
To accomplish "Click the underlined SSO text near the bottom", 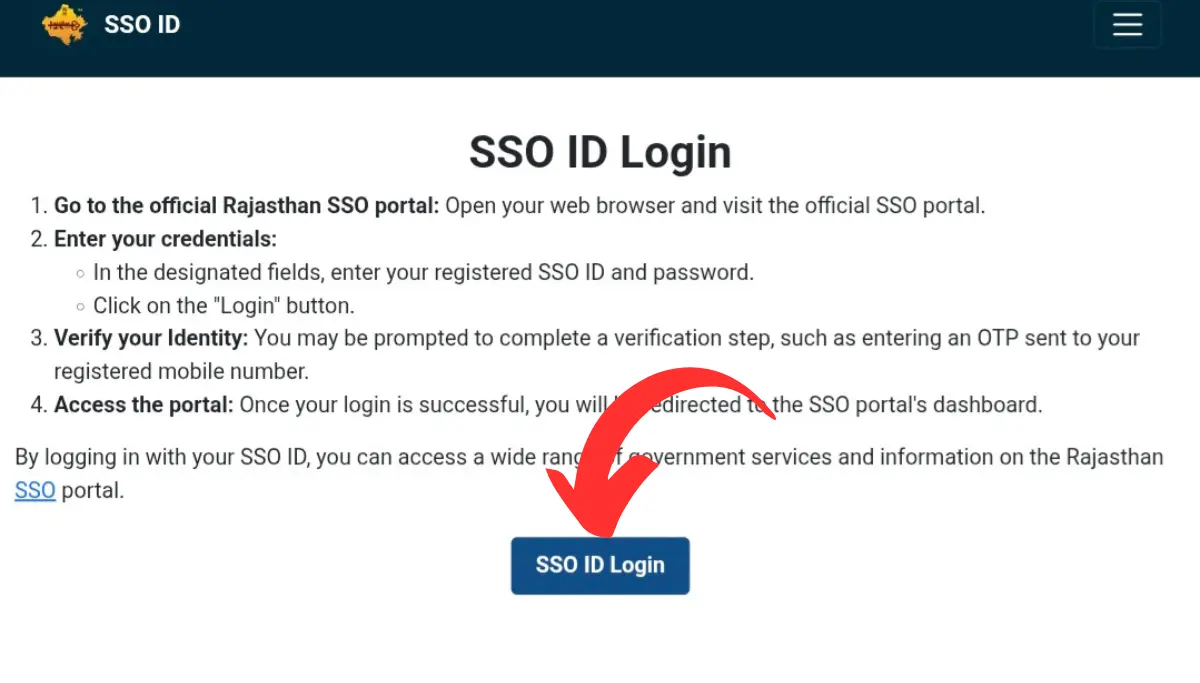I will point(34,490).
